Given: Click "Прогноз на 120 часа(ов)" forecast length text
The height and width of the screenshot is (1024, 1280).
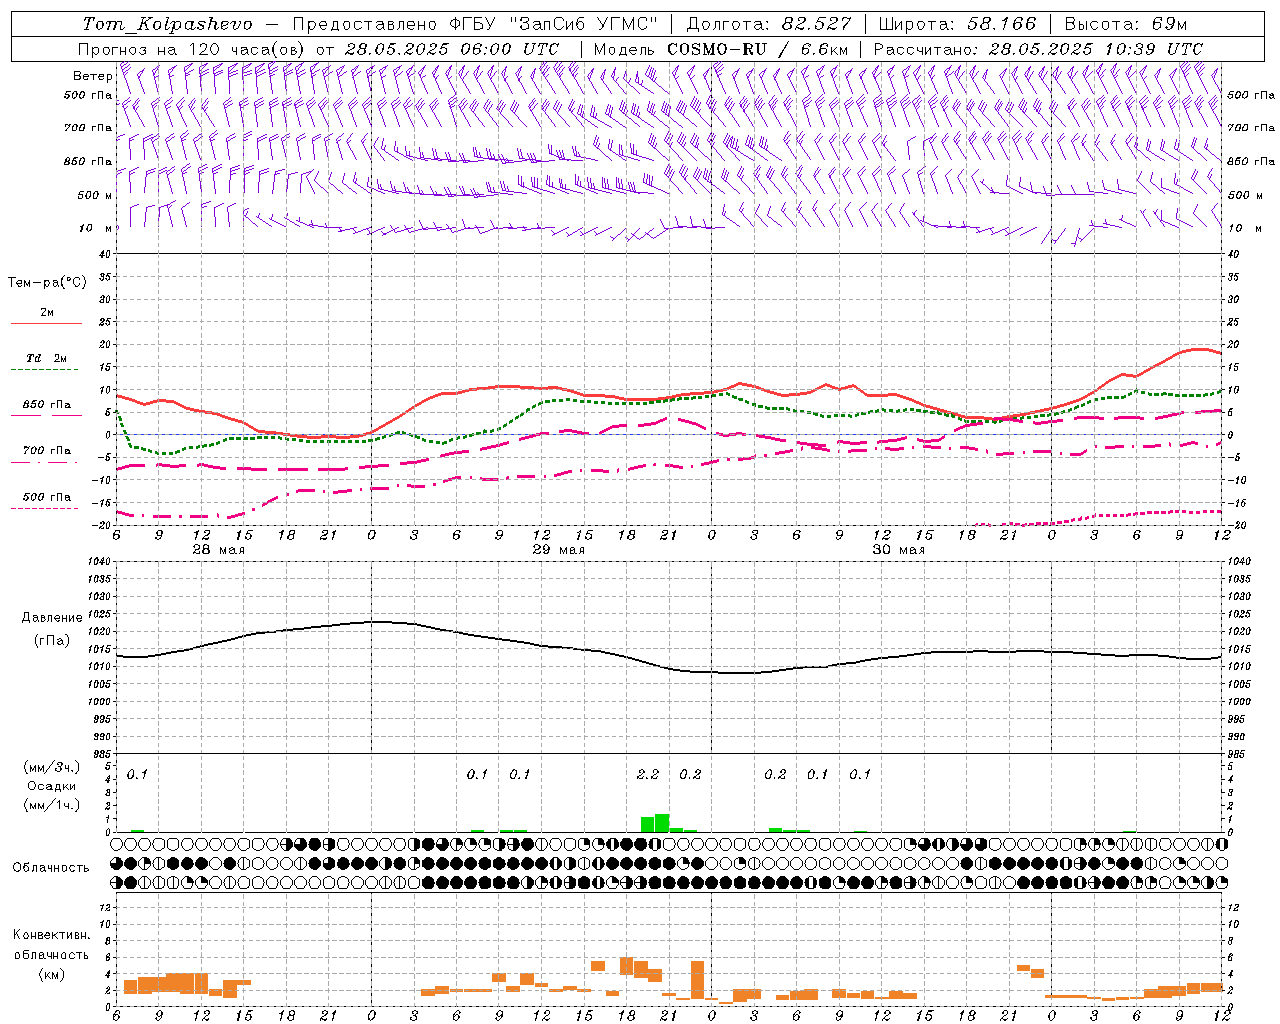Looking at the screenshot, I should coord(193,49).
